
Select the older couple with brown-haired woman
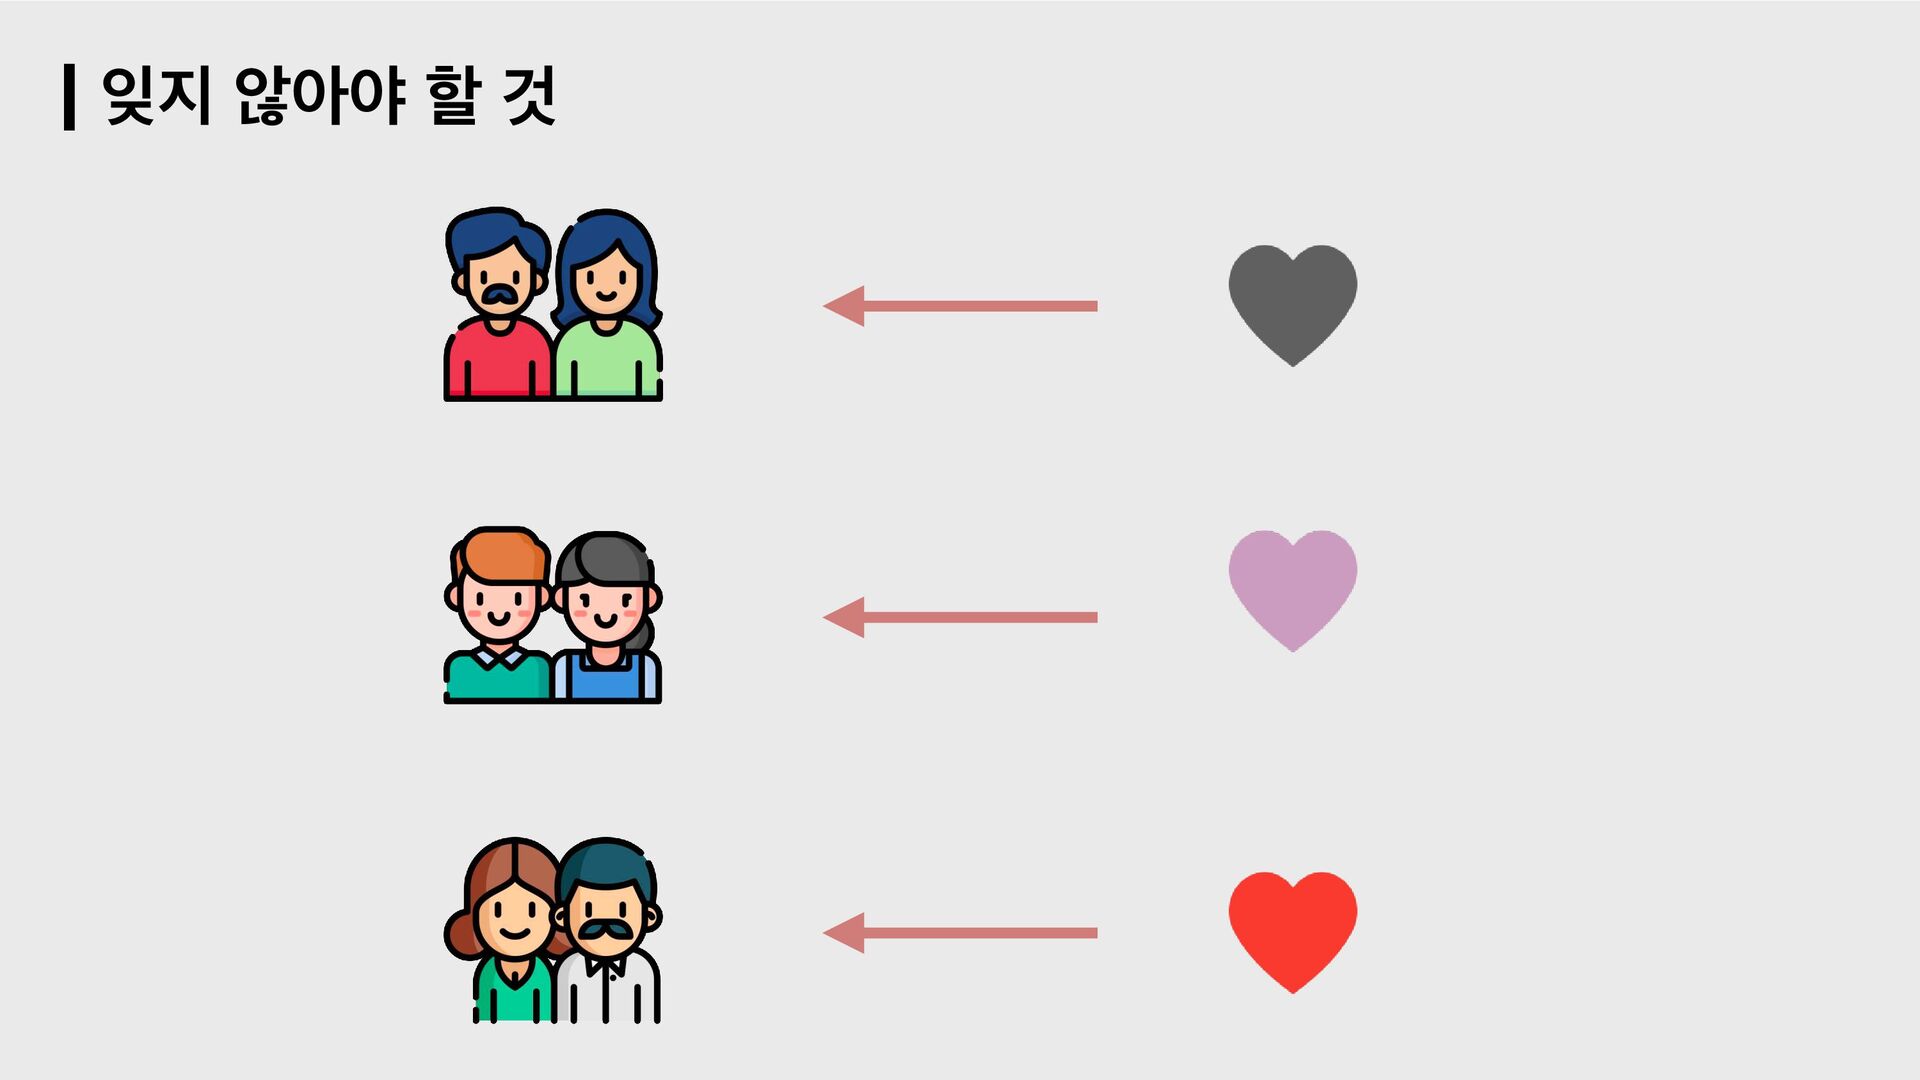(x=553, y=930)
